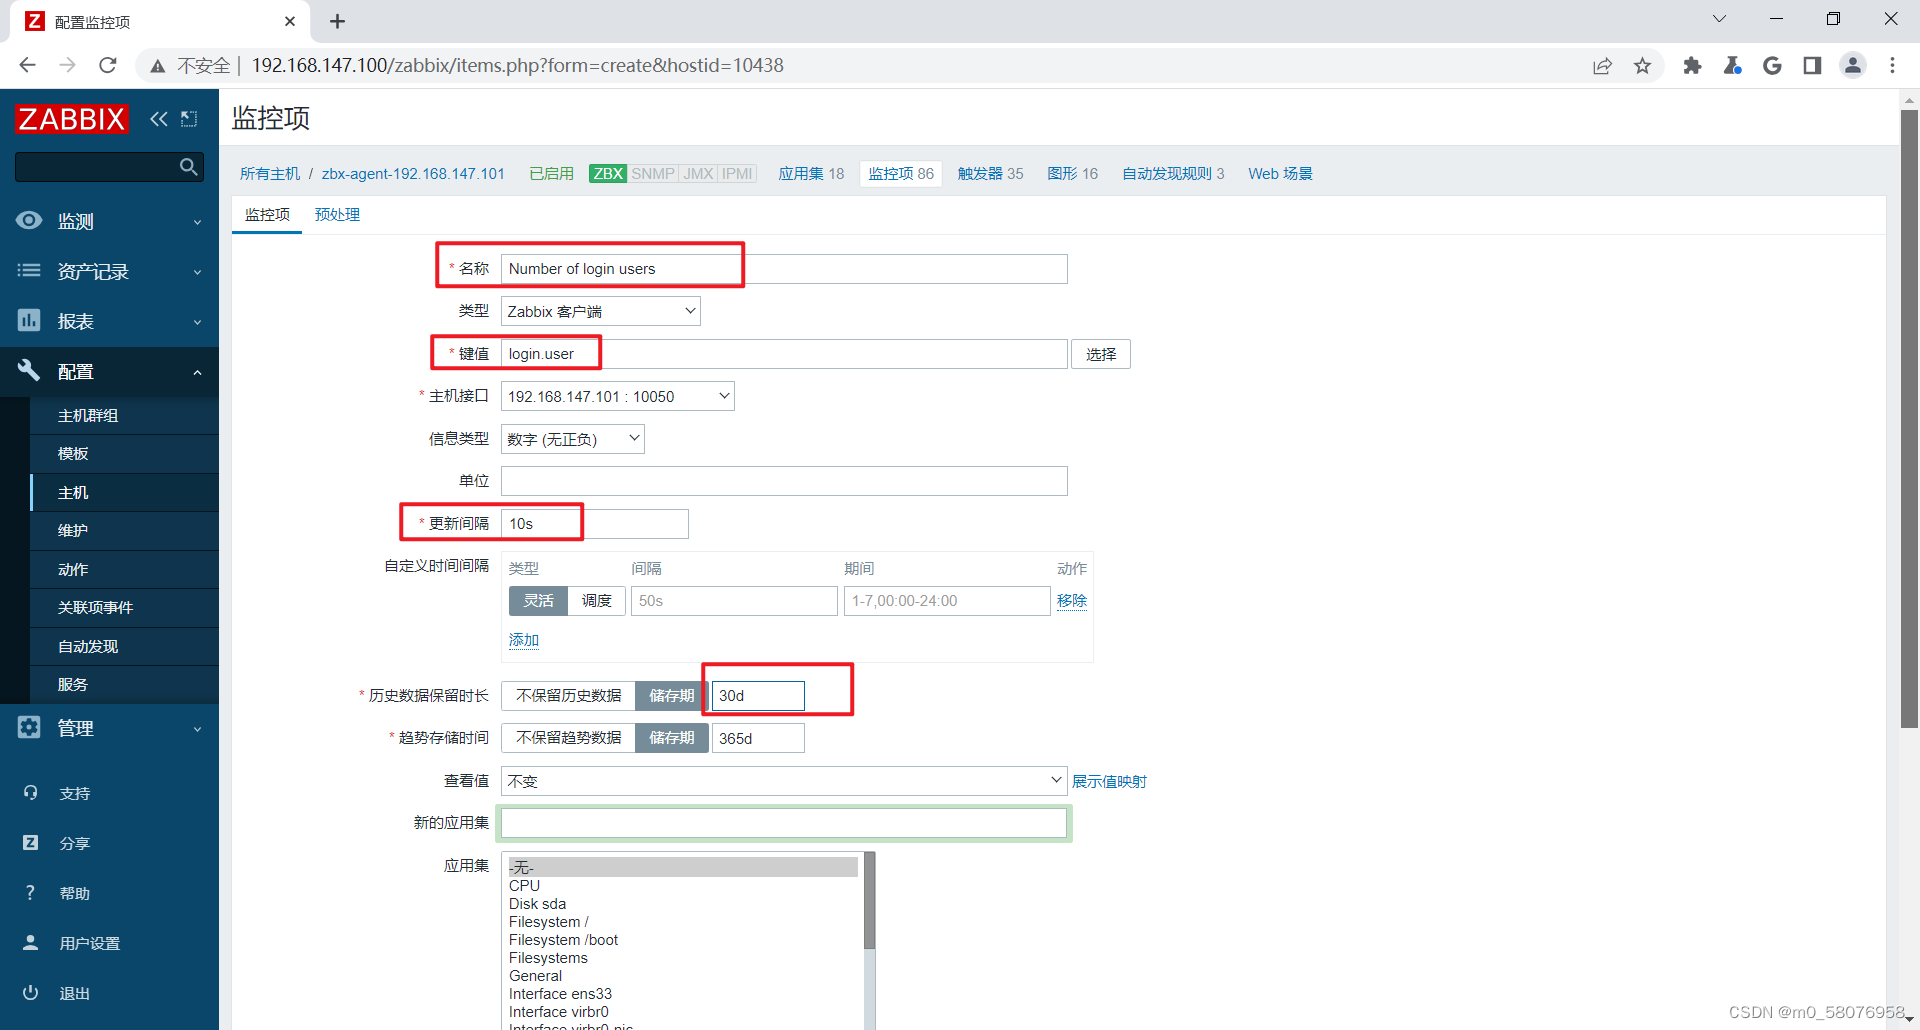The image size is (1920, 1030).
Task: Open the 资产记录 inventory list icon
Action: pyautogui.click(x=29, y=270)
